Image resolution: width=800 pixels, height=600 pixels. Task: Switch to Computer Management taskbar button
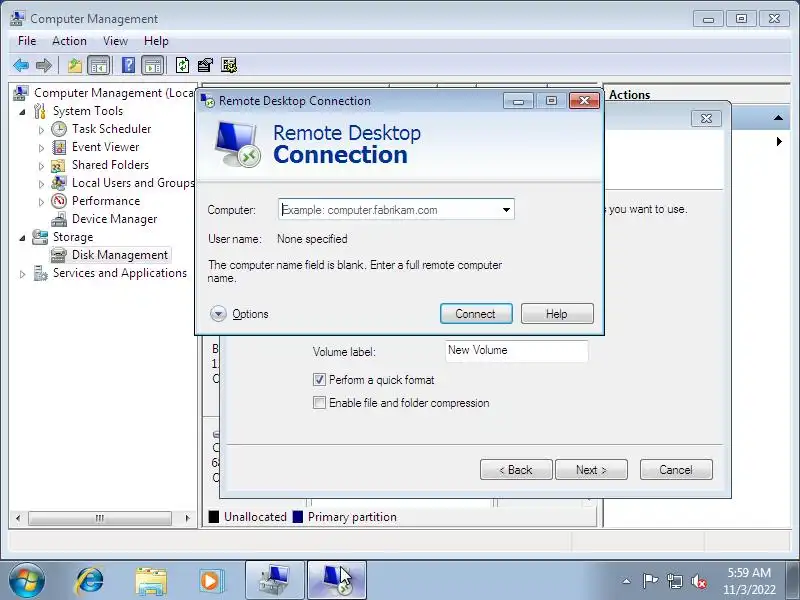point(275,580)
